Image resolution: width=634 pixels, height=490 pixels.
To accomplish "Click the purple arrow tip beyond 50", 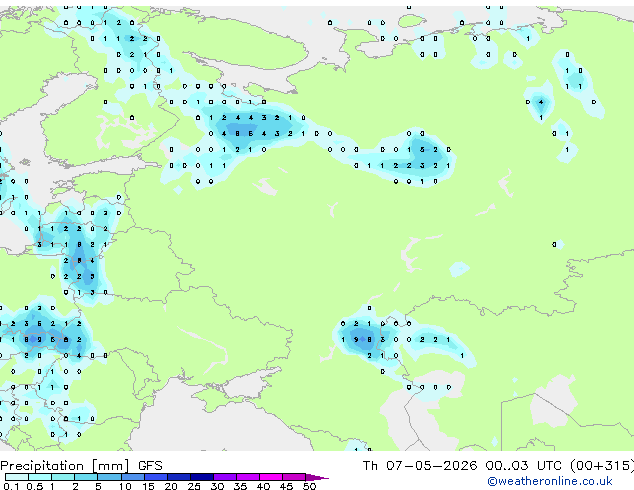I will click(317, 477).
